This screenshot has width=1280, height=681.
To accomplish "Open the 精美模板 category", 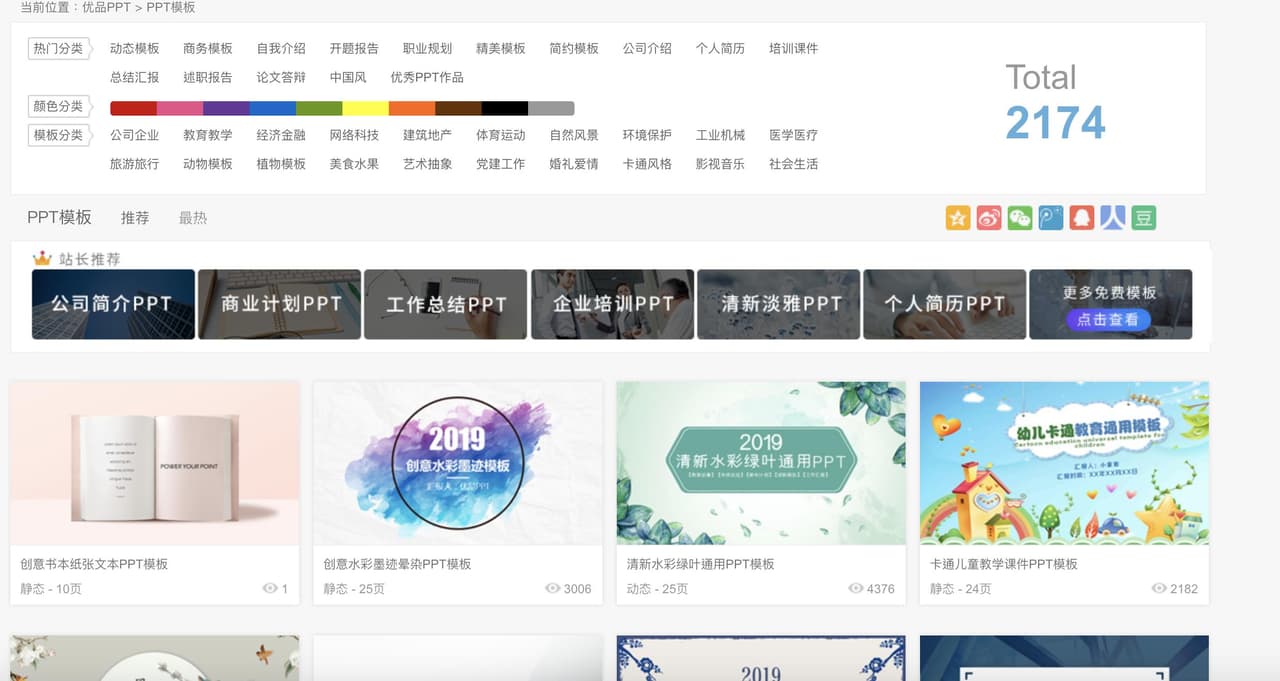I will coord(501,48).
